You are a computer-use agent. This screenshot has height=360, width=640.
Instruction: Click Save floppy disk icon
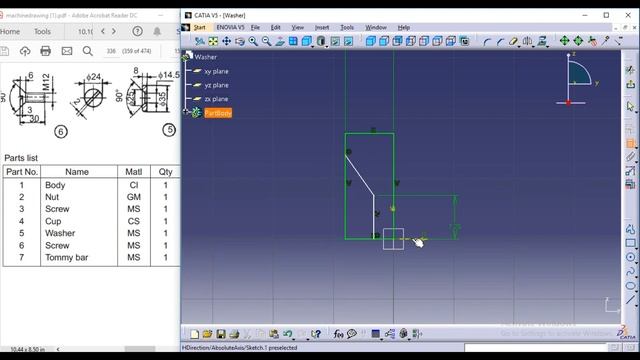(x=221, y=334)
